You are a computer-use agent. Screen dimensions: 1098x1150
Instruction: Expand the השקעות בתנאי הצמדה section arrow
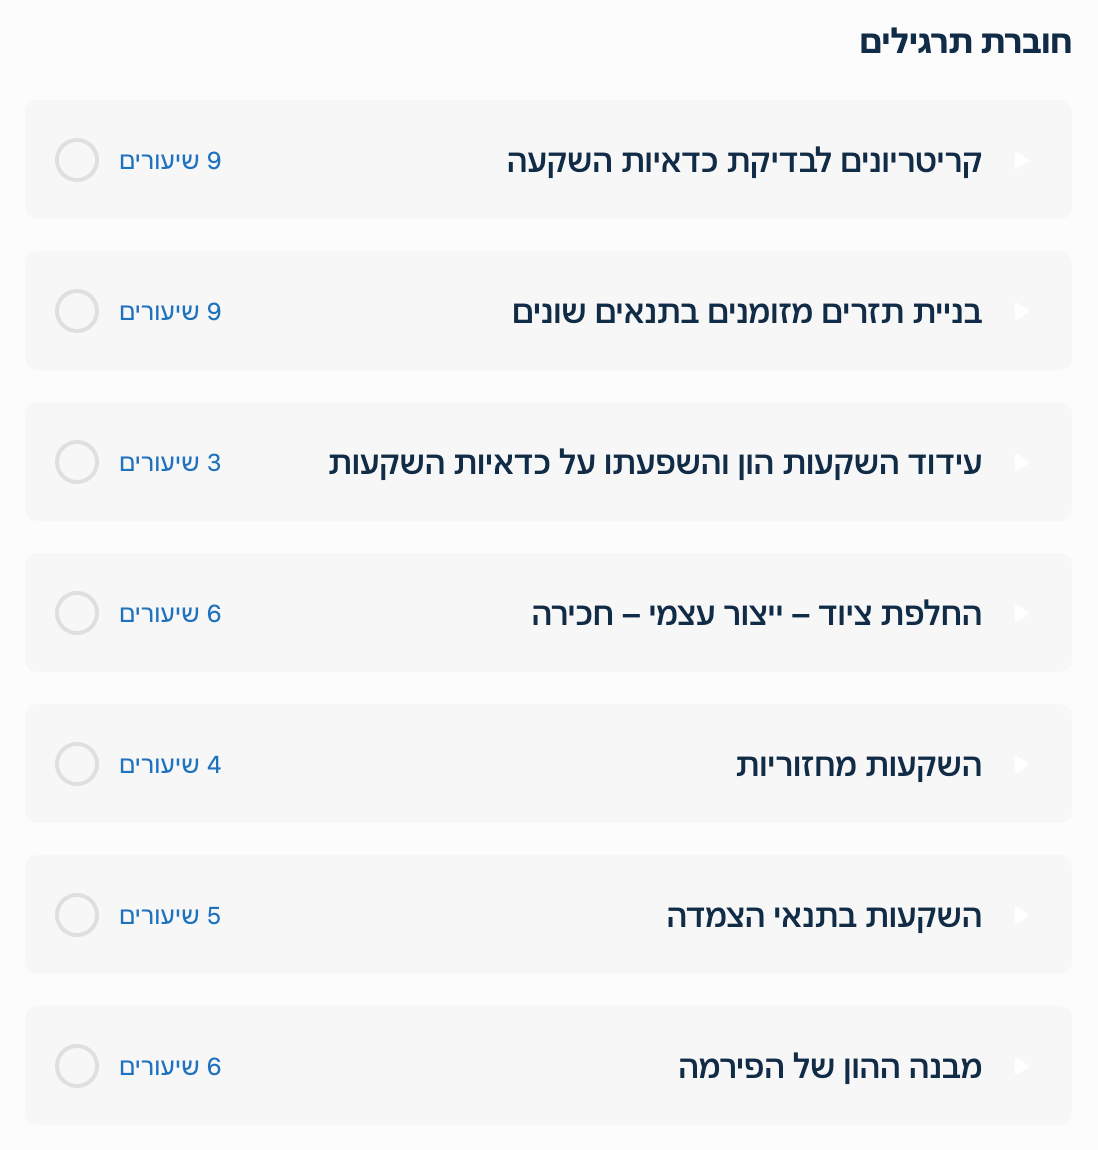point(1021,915)
